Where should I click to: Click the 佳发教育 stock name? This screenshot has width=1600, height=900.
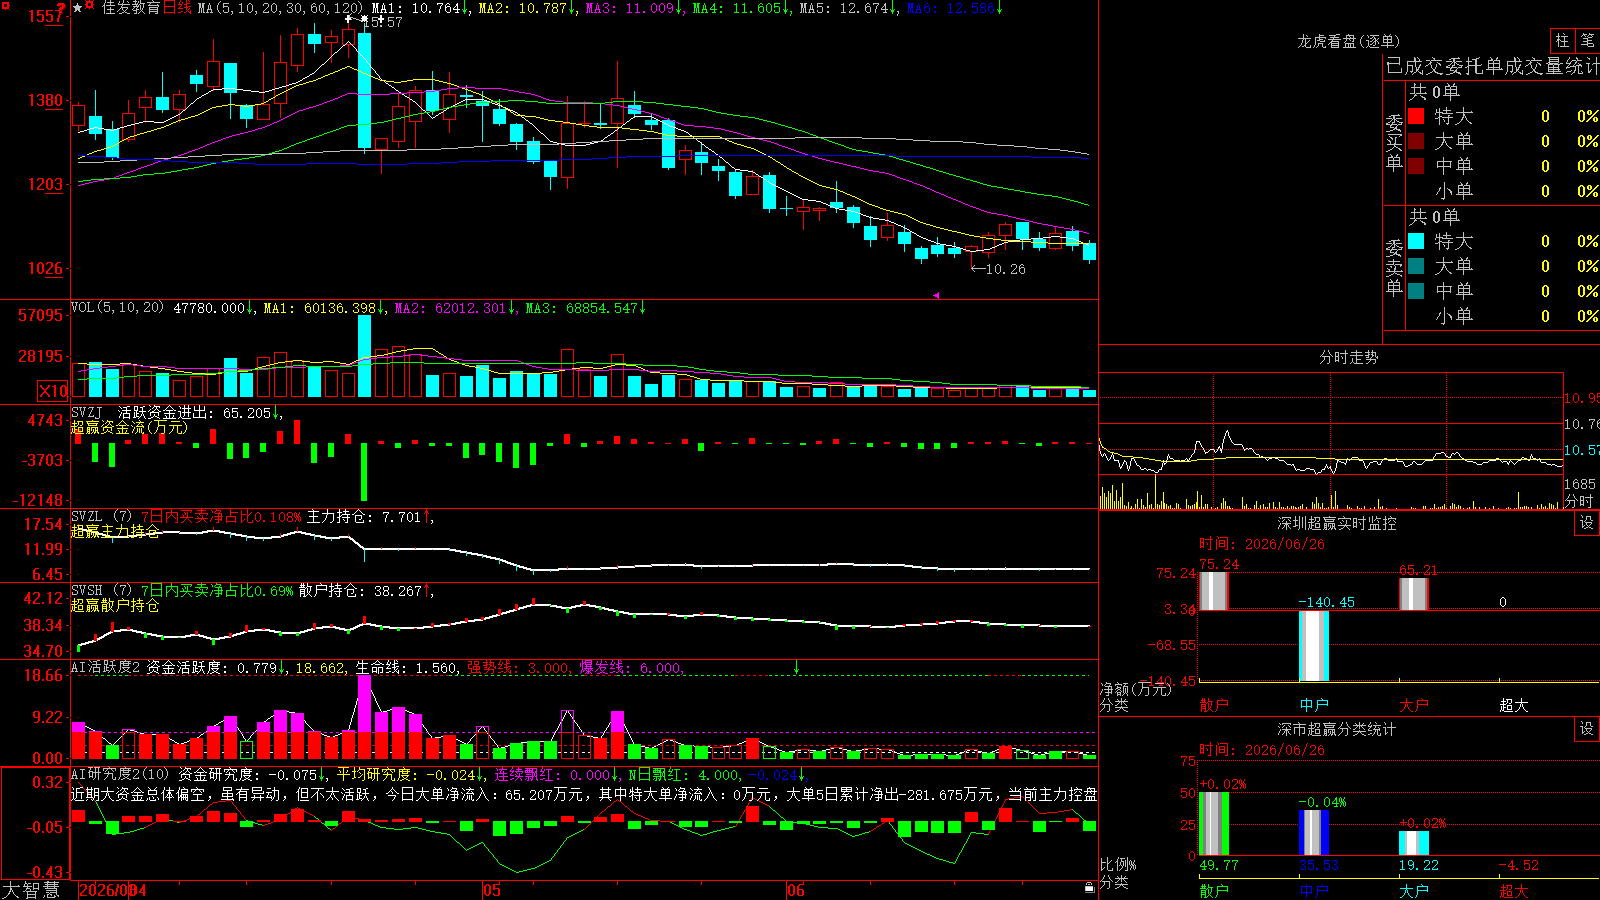(x=131, y=8)
